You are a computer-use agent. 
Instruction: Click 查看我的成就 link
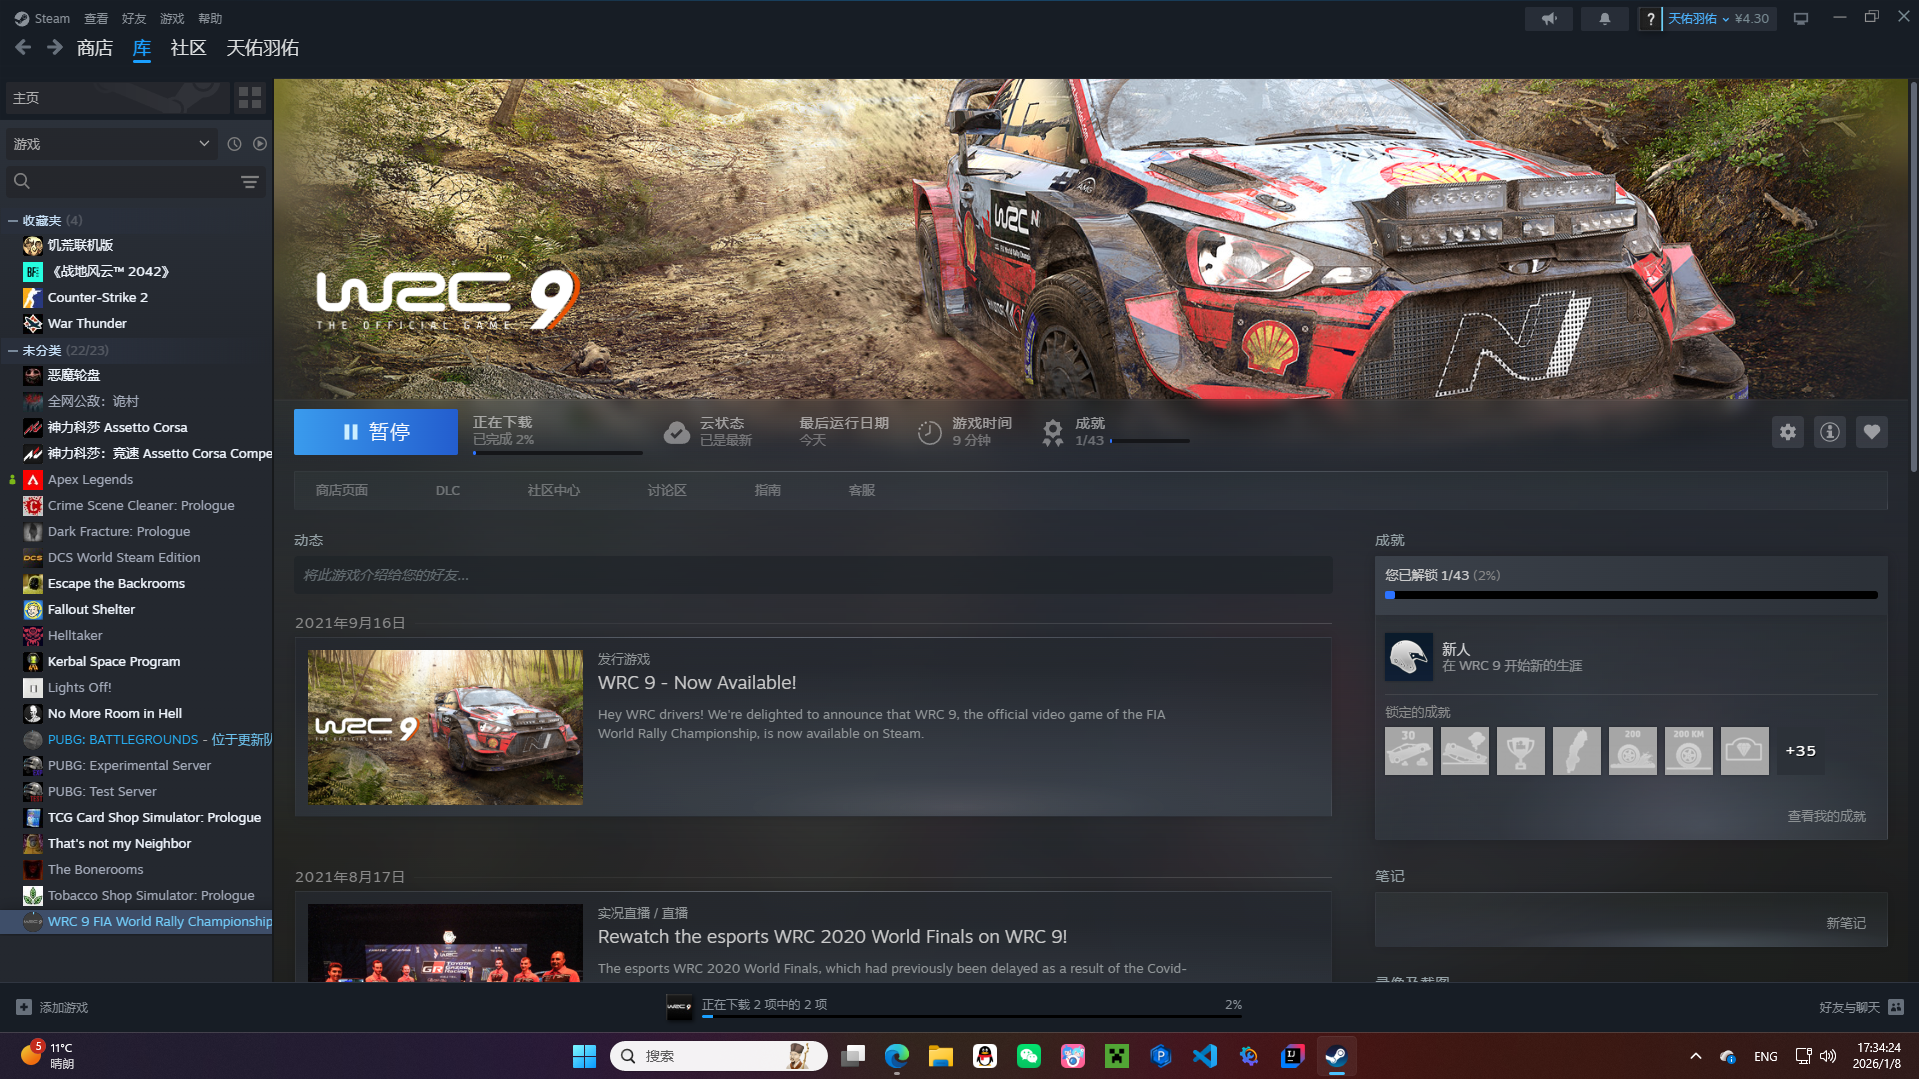(1826, 817)
